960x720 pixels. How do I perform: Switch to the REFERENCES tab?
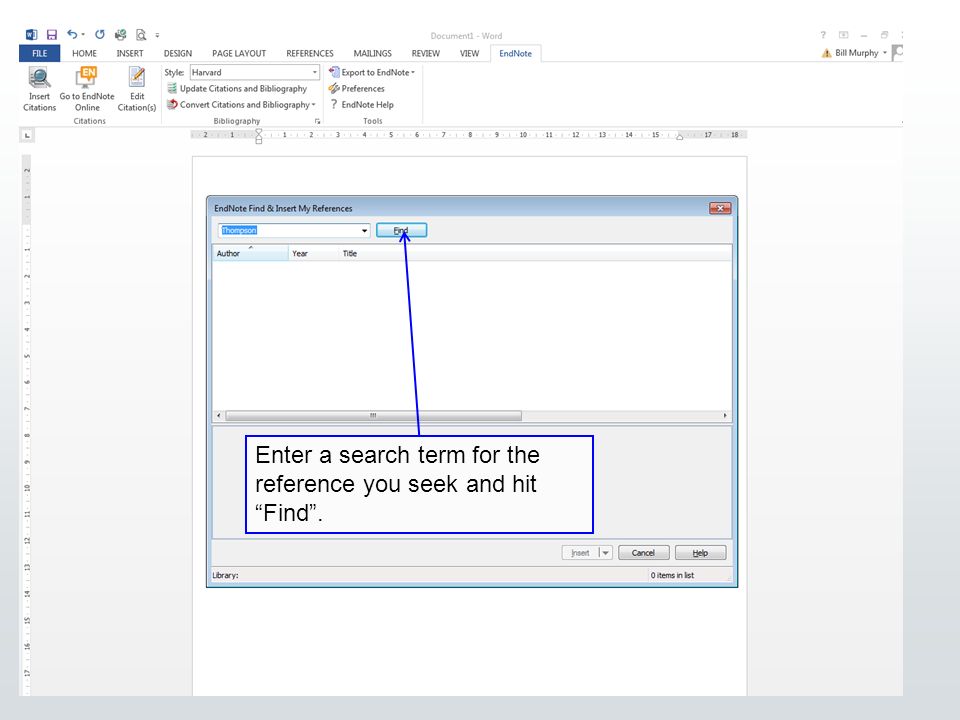click(x=310, y=53)
